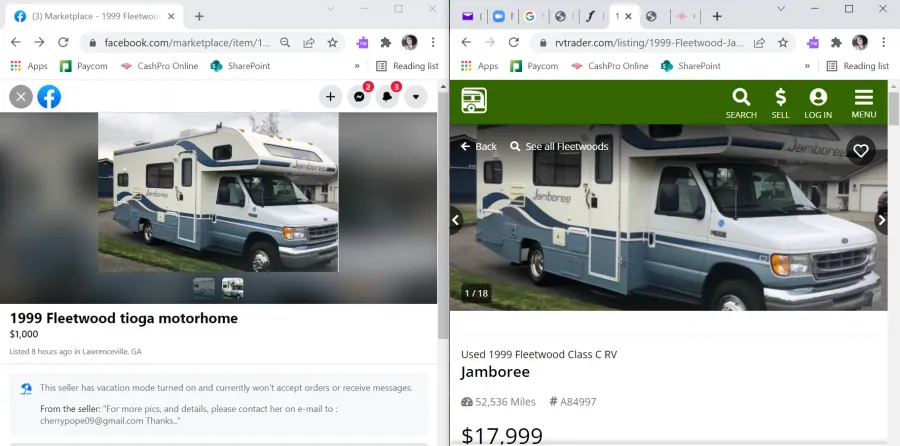The image size is (900, 446).
Task: Open Chrome three-dot menu in Facebook window
Action: click(433, 42)
